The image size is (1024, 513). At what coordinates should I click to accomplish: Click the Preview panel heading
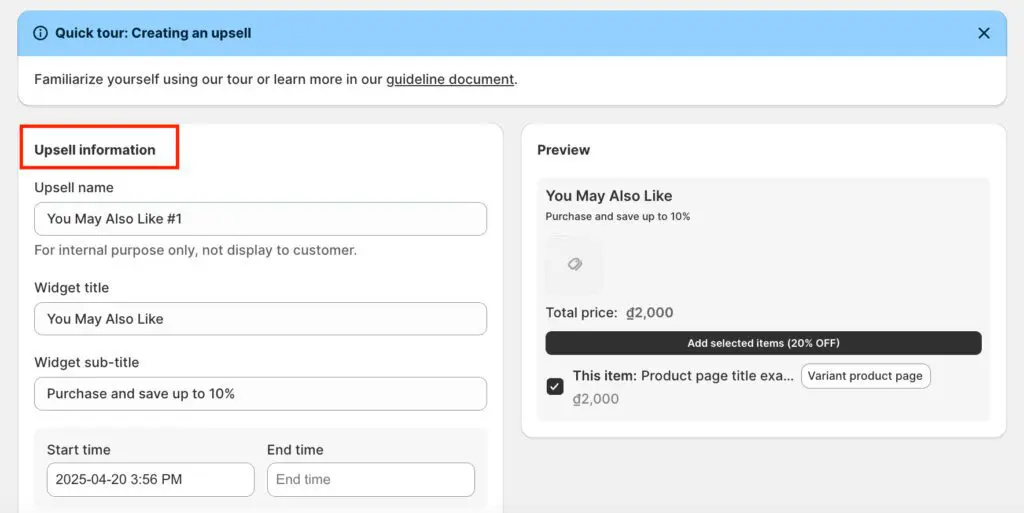[563, 150]
